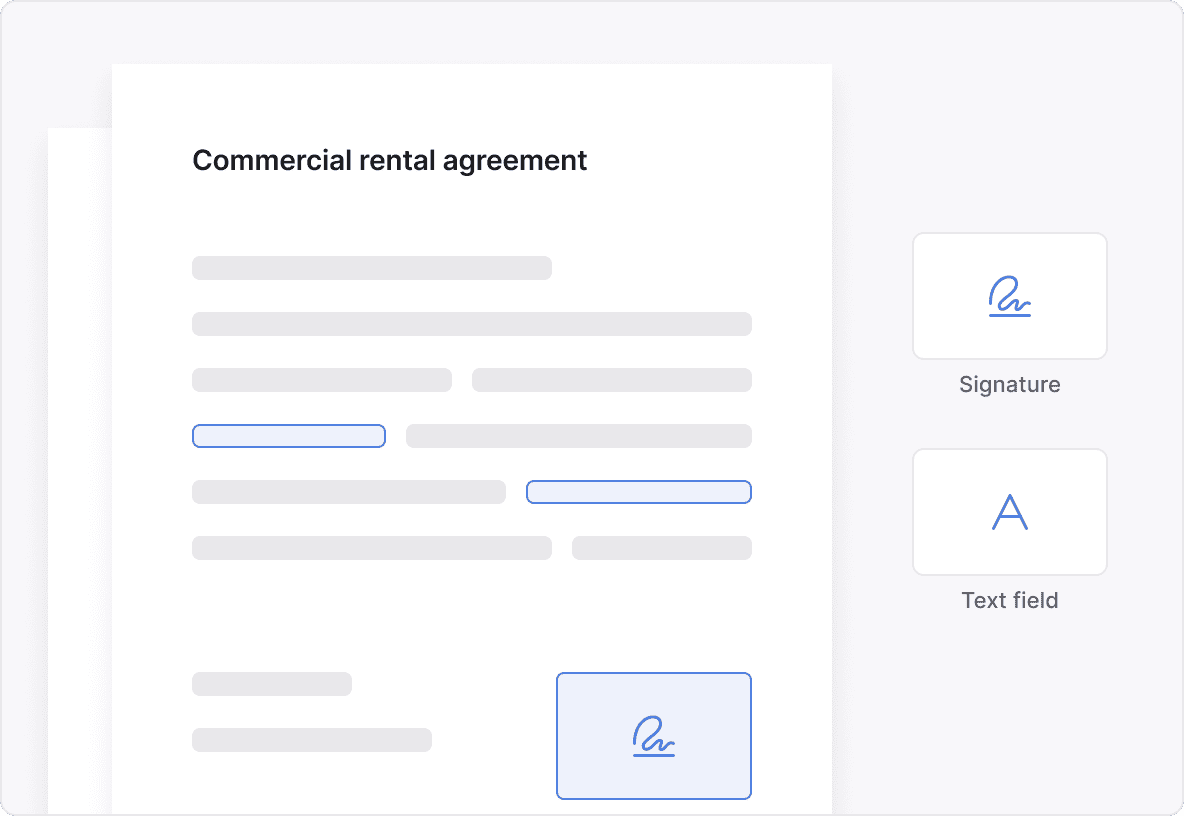Click the Commercial rental agreement title
Screen dimensions: 1184x816
[x=389, y=160]
